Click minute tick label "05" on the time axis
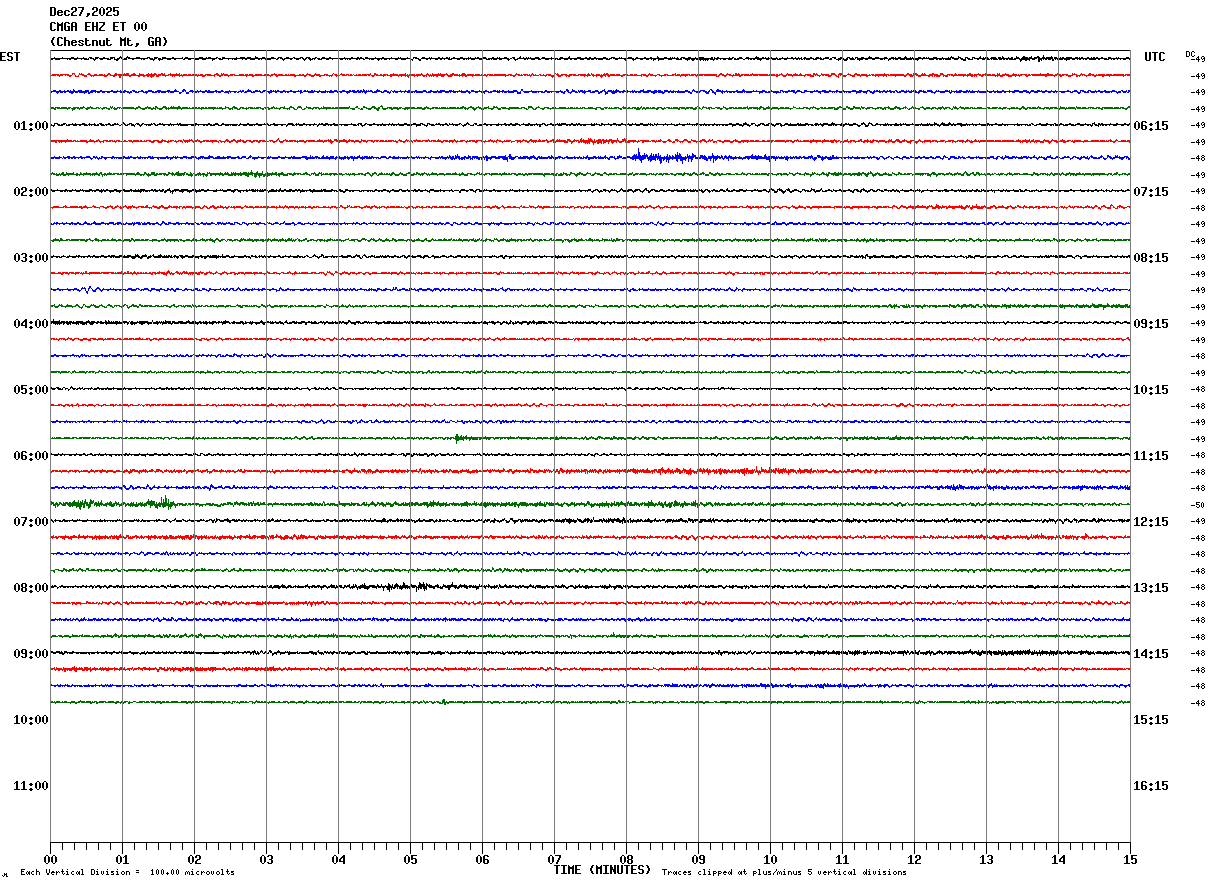The width and height of the screenshot is (1210, 886). click(x=410, y=859)
